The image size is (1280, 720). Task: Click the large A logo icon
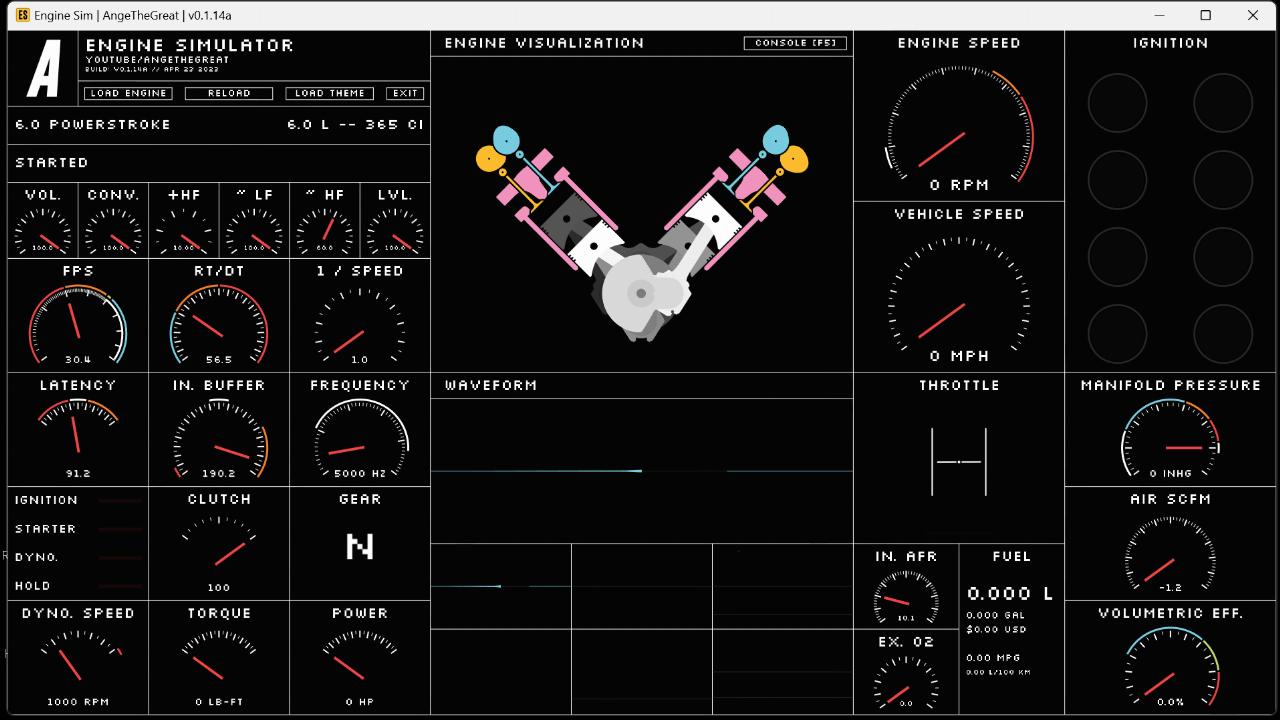44,69
